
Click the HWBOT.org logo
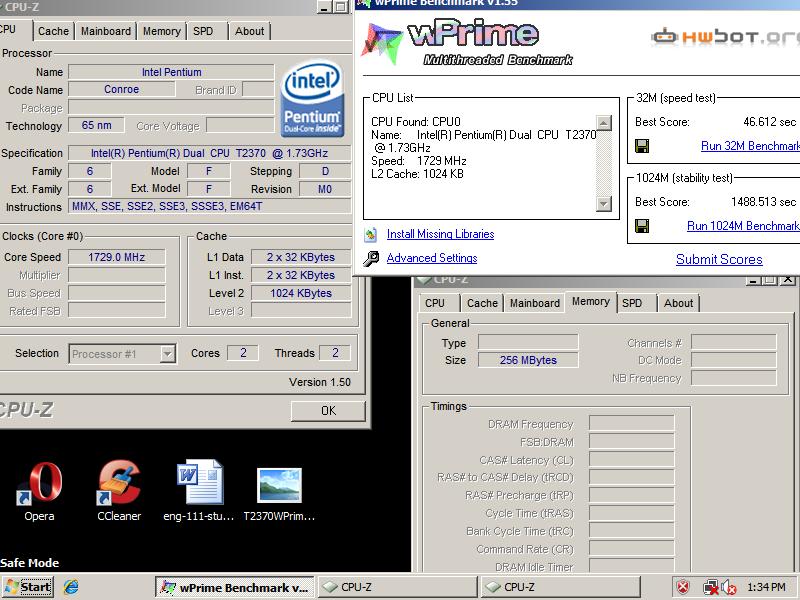[x=724, y=37]
